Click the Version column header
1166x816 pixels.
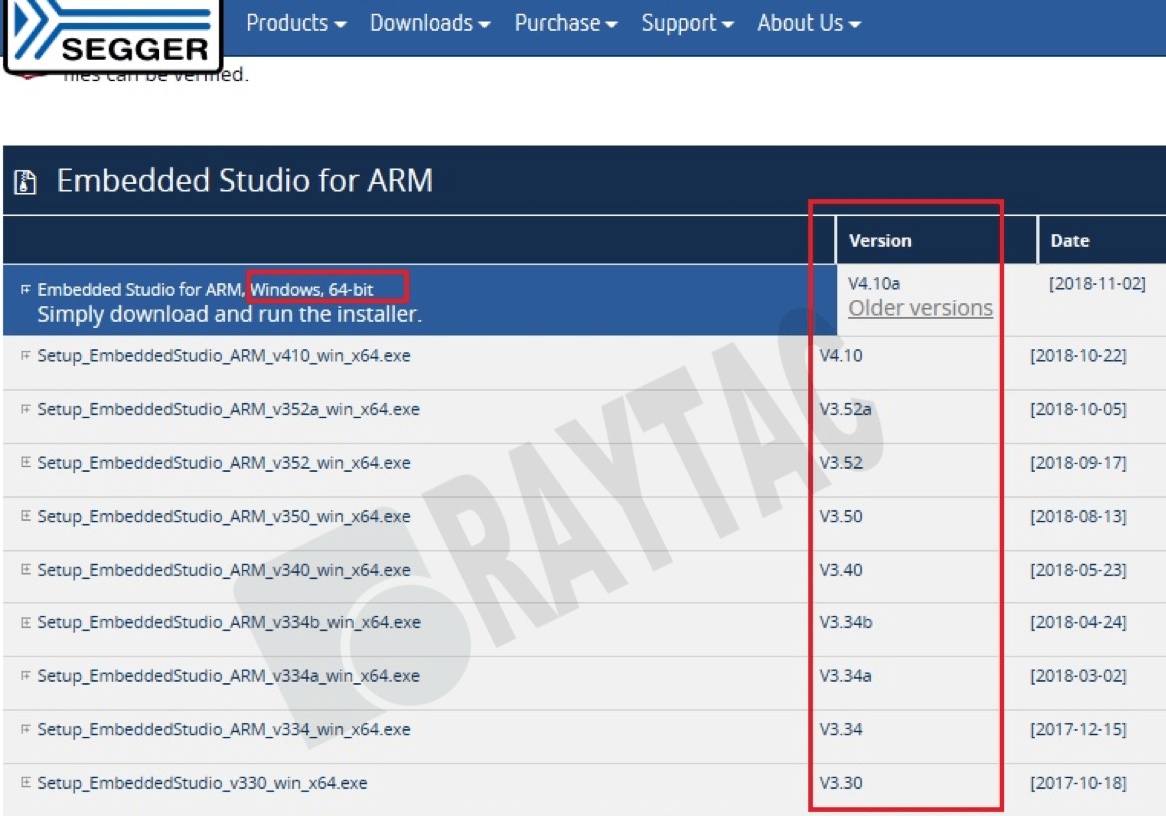[x=880, y=241]
